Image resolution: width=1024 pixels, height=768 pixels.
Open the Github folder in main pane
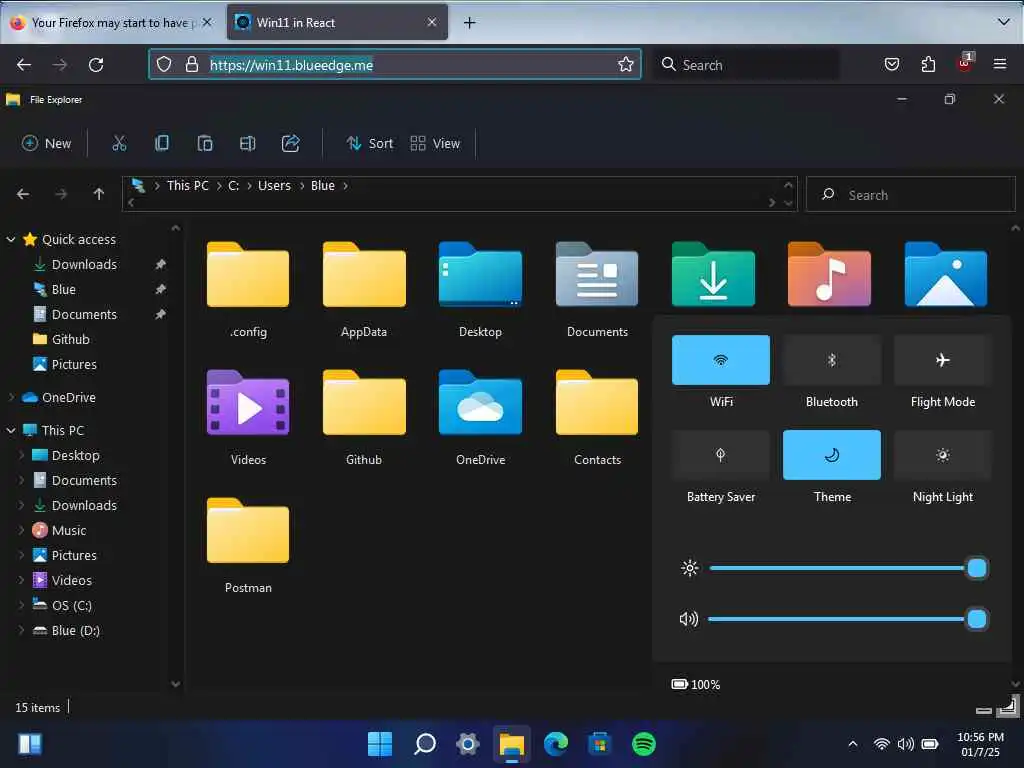[x=364, y=402]
